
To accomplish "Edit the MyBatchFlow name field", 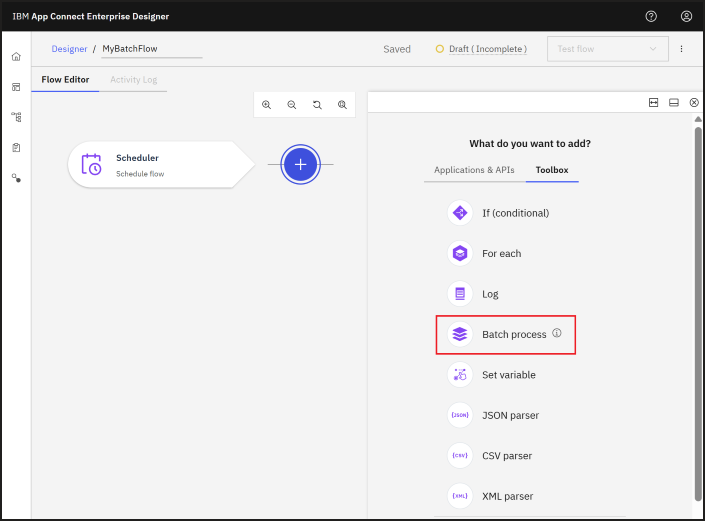I will point(152,49).
